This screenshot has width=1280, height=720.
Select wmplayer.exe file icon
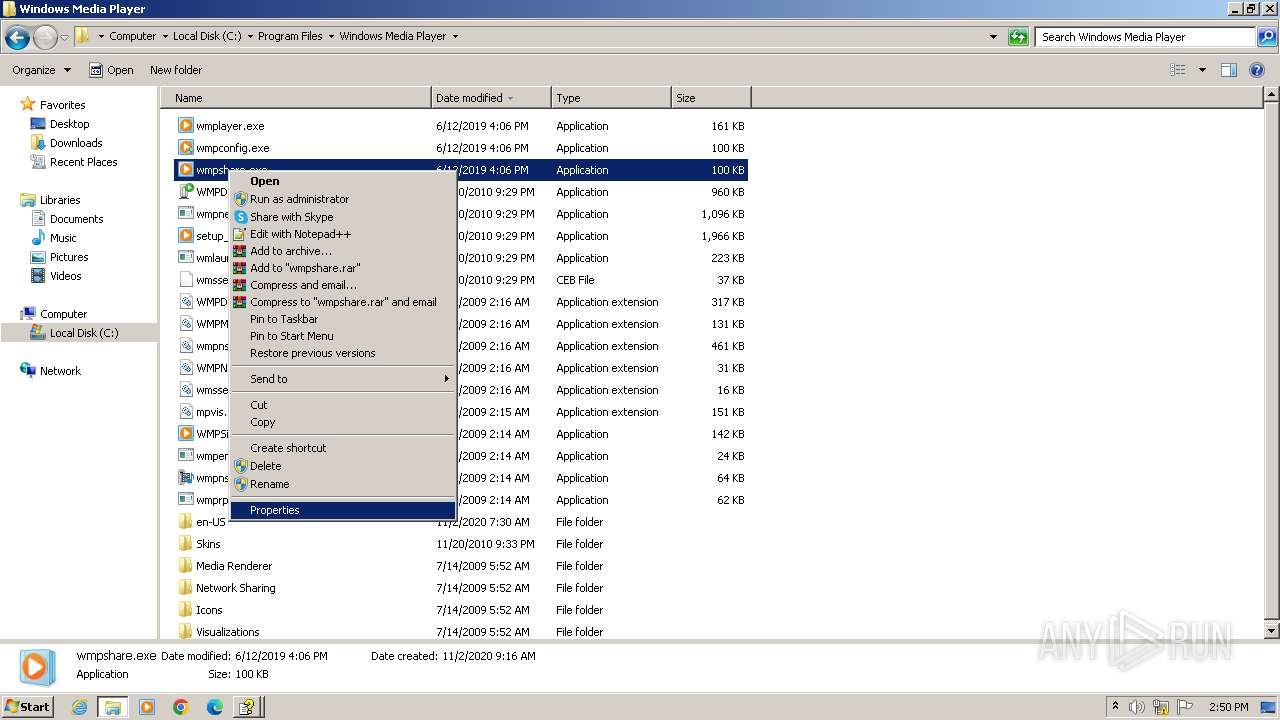(185, 126)
